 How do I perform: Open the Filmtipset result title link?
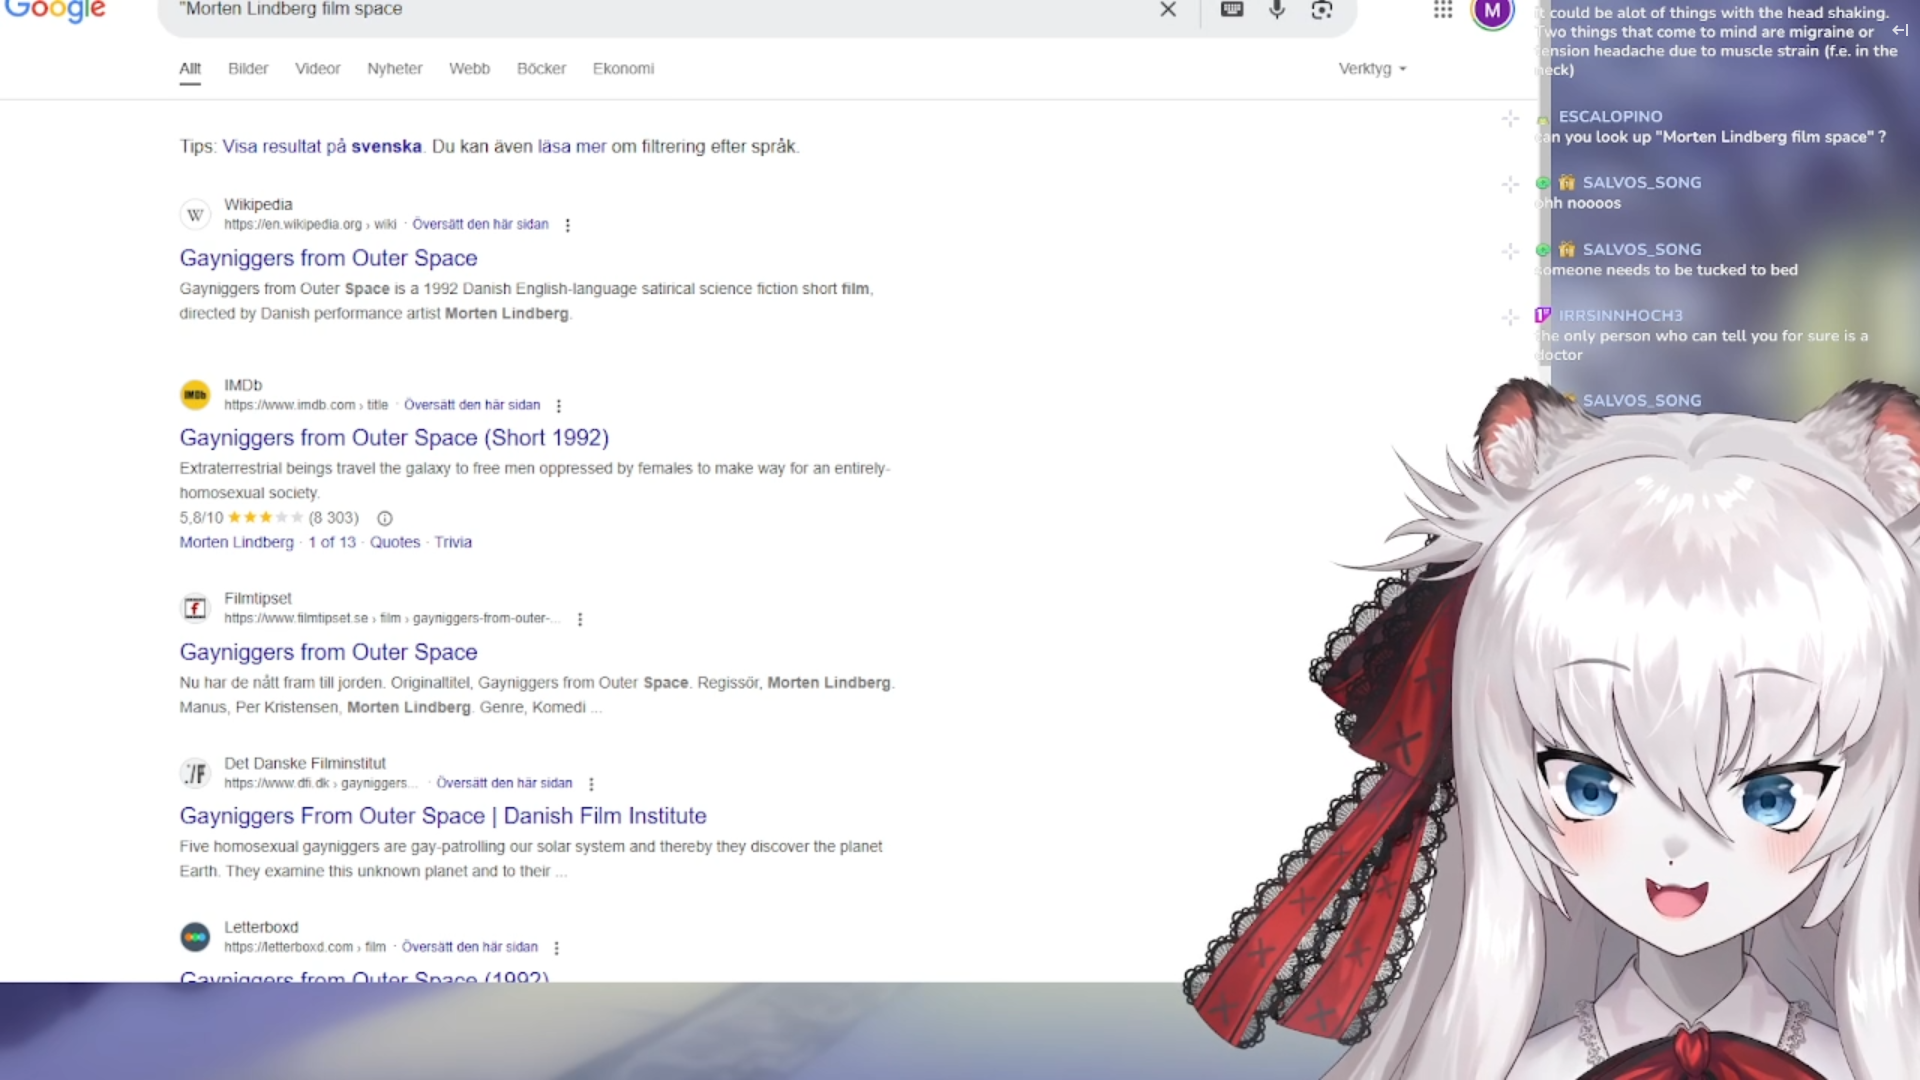(x=328, y=652)
